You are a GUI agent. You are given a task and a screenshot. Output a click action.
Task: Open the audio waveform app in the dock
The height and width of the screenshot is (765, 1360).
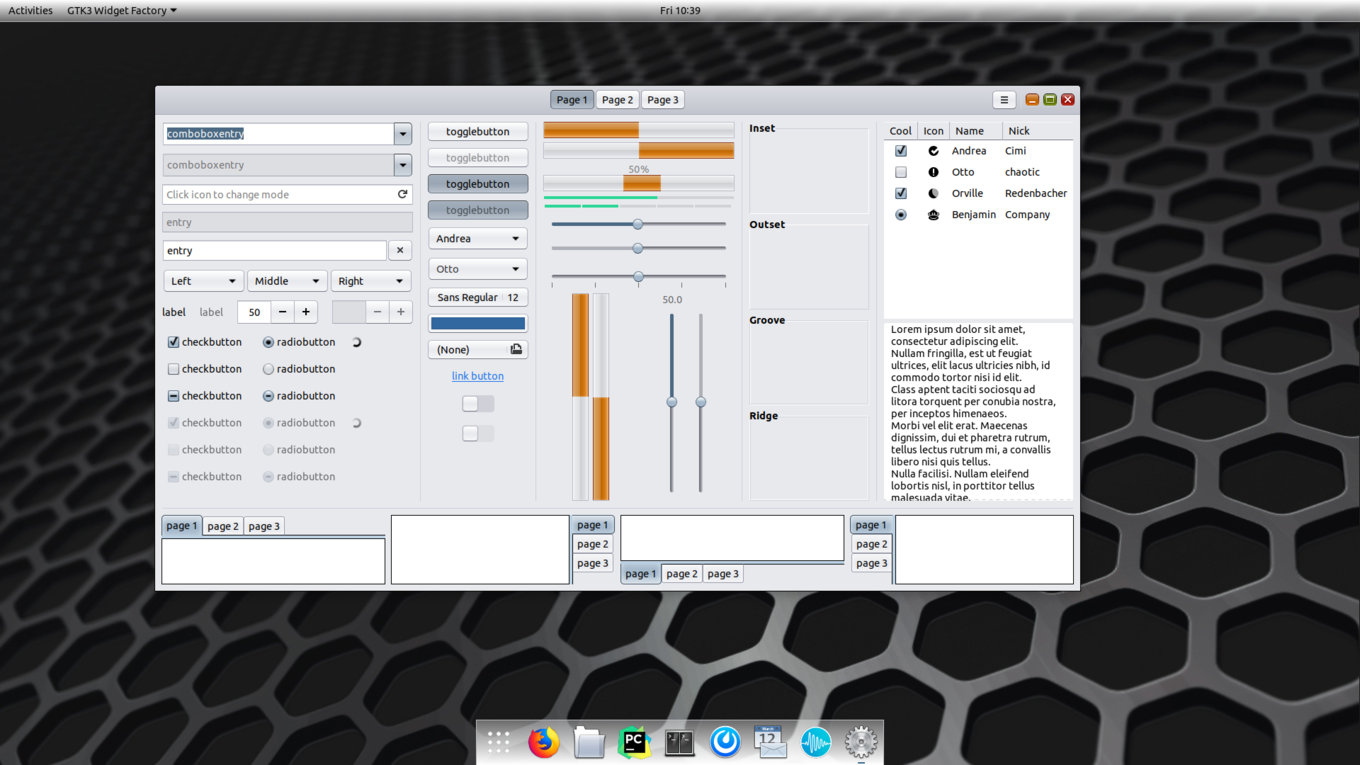815,742
